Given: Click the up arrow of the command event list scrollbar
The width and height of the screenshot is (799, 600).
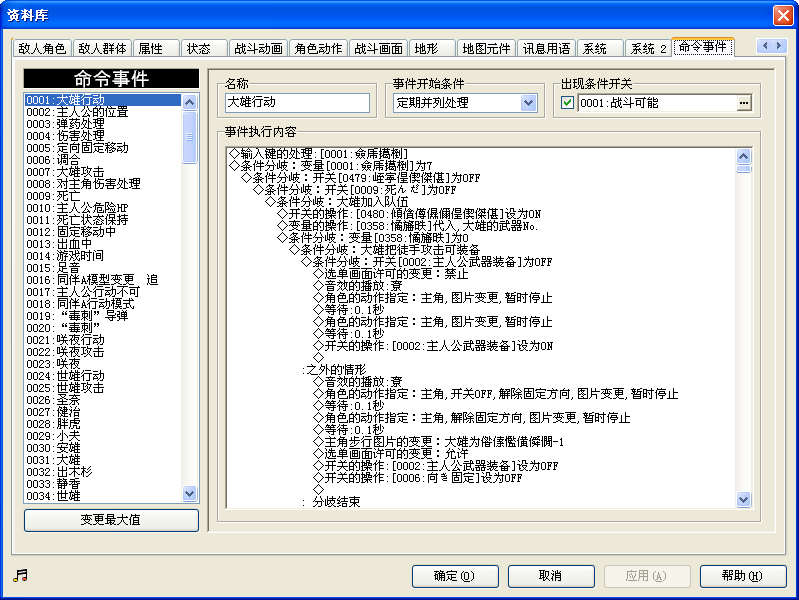Looking at the screenshot, I should [190, 101].
